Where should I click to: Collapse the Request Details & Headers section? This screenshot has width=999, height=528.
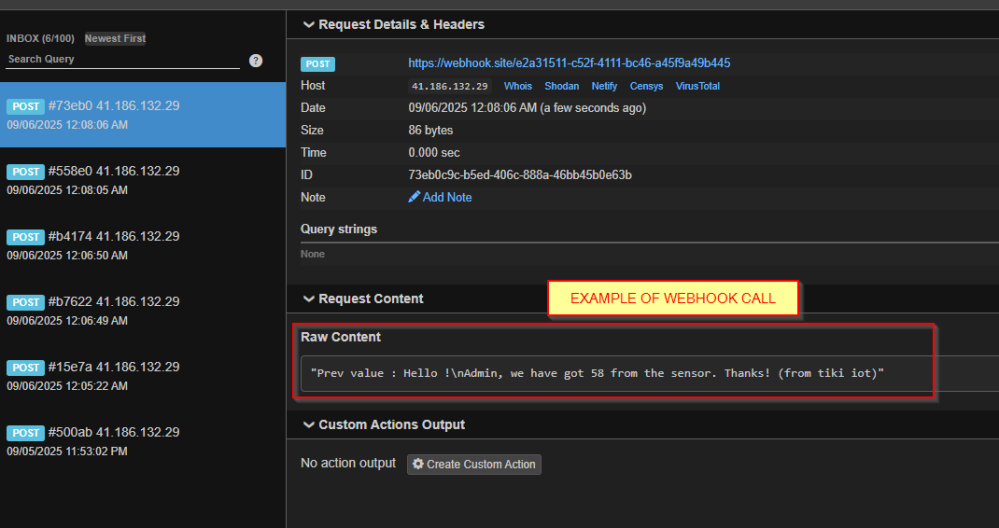pyautogui.click(x=308, y=24)
